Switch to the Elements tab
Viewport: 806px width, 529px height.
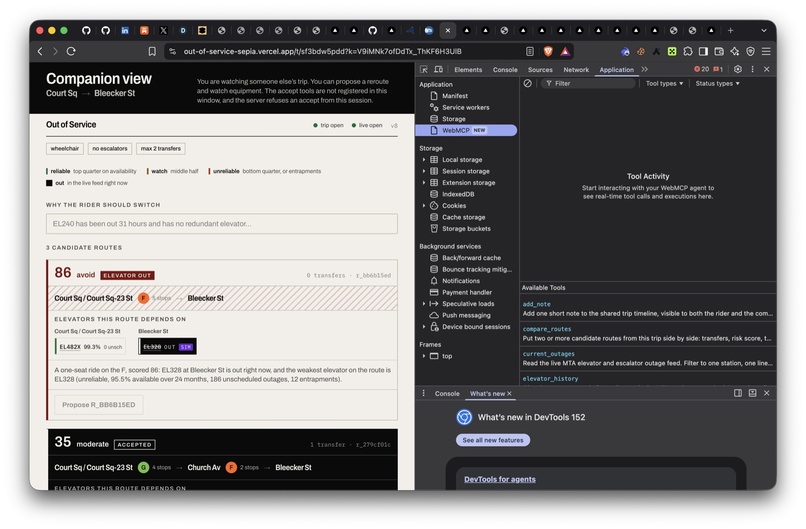[x=468, y=69]
